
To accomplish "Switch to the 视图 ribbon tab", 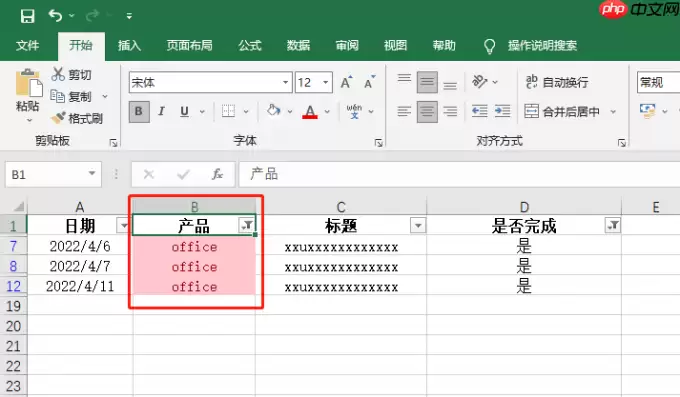I will [396, 45].
